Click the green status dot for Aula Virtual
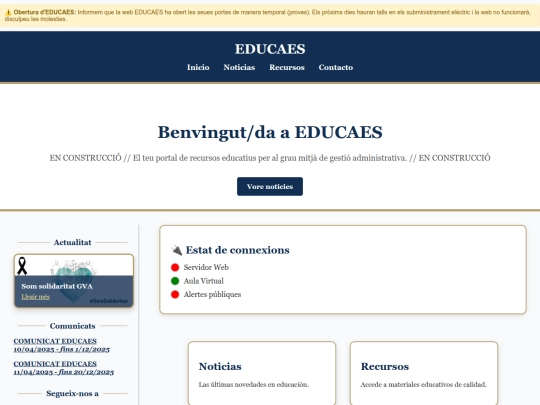The width and height of the screenshot is (540, 405). point(175,281)
